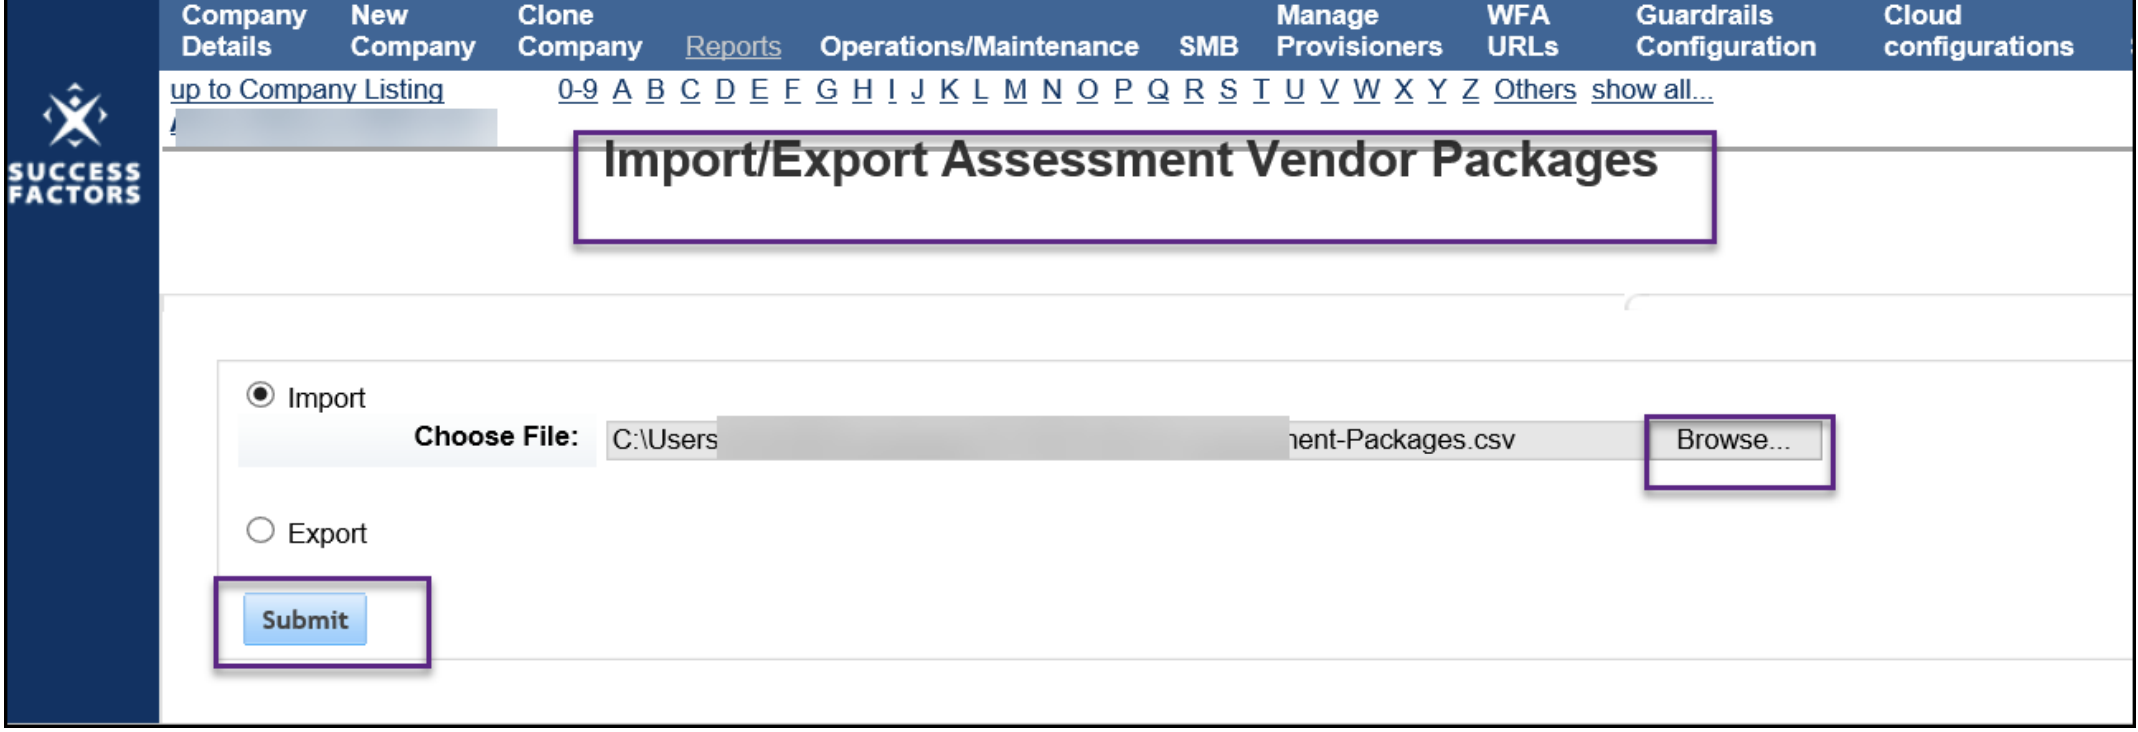Open the Company Details menu
Screen dimensions: 2138x732
pyautogui.click(x=244, y=31)
